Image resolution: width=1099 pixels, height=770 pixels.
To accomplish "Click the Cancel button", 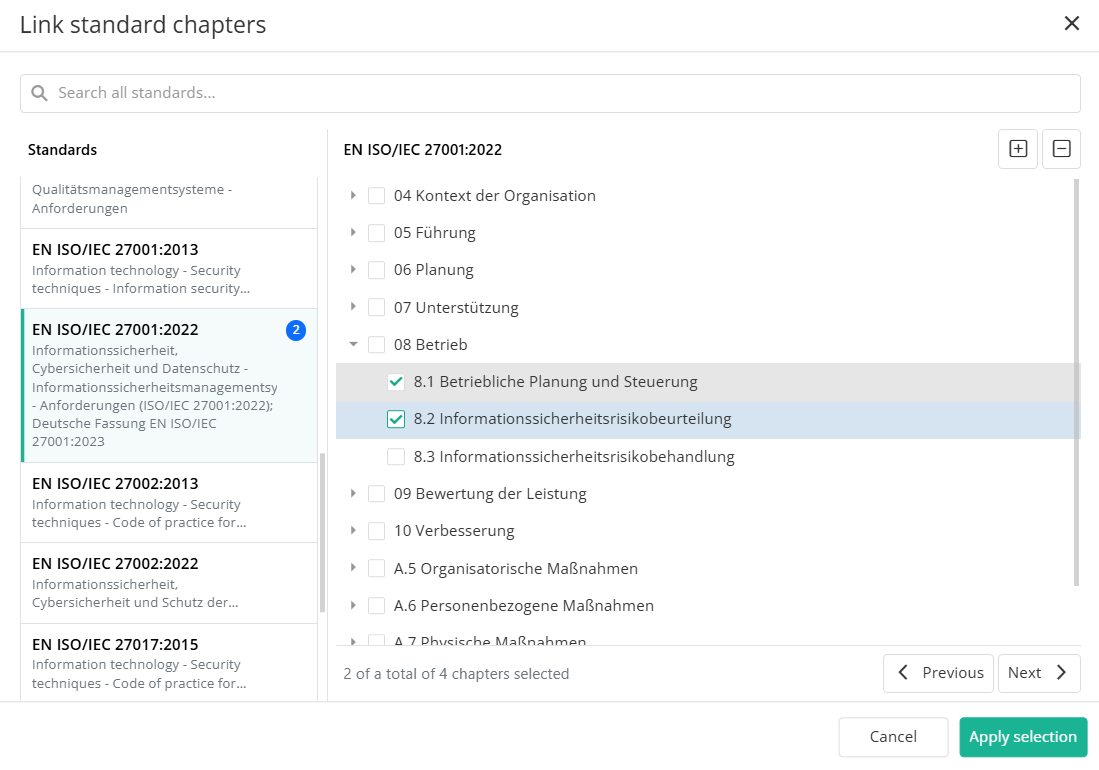I will [x=893, y=737].
